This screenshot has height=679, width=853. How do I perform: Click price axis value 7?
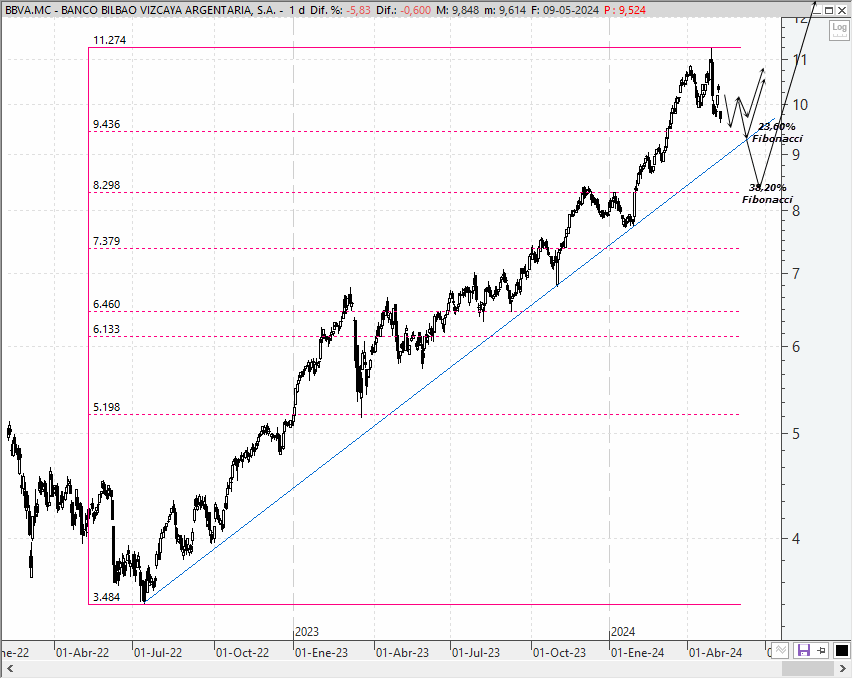click(796, 274)
